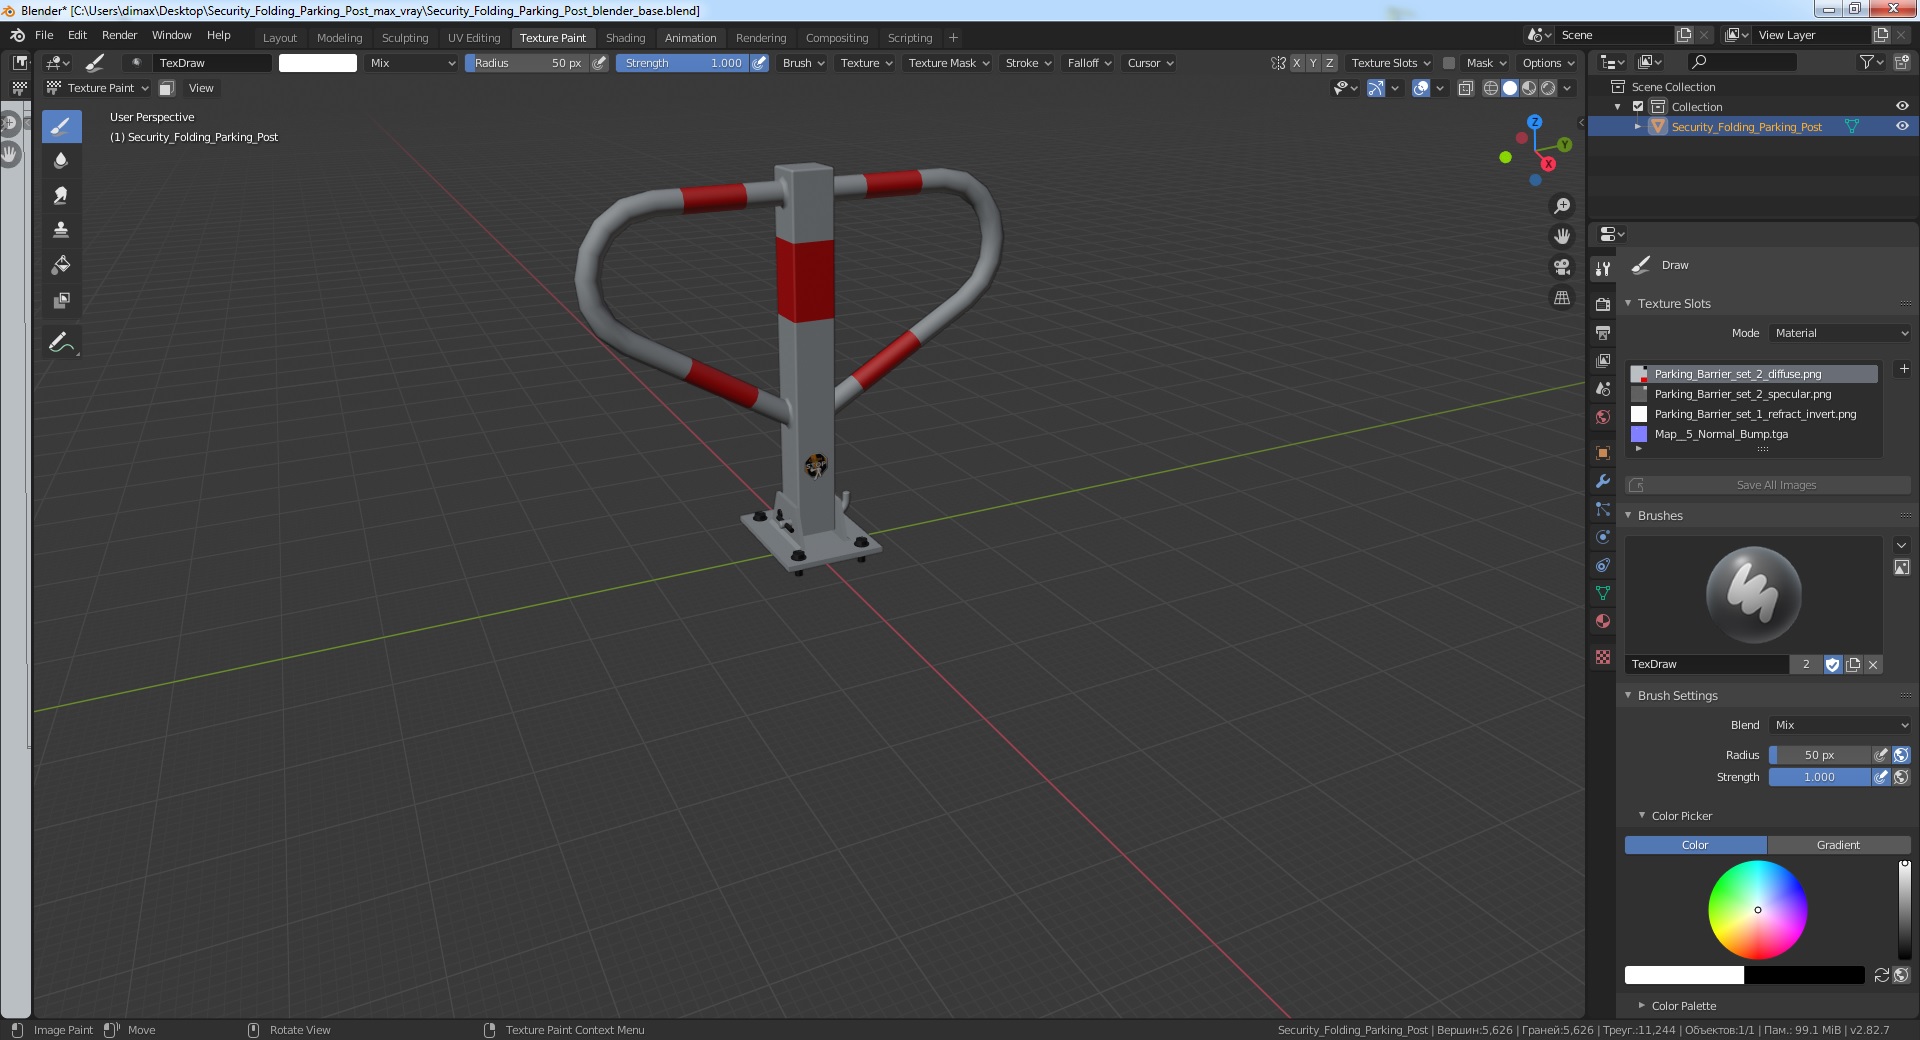Select the Mask tool in toolbar
Image resolution: width=1920 pixels, height=1040 pixels.
61,300
